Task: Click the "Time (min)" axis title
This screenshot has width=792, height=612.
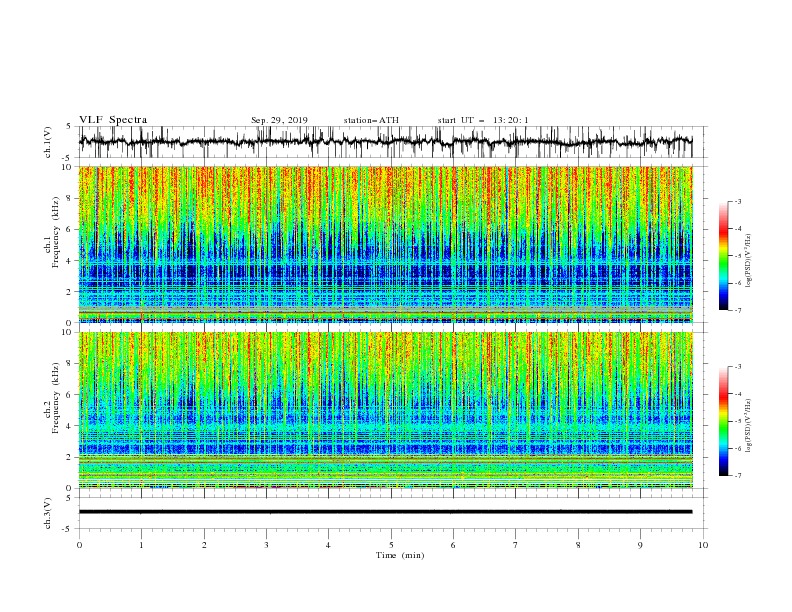Action: [x=400, y=555]
